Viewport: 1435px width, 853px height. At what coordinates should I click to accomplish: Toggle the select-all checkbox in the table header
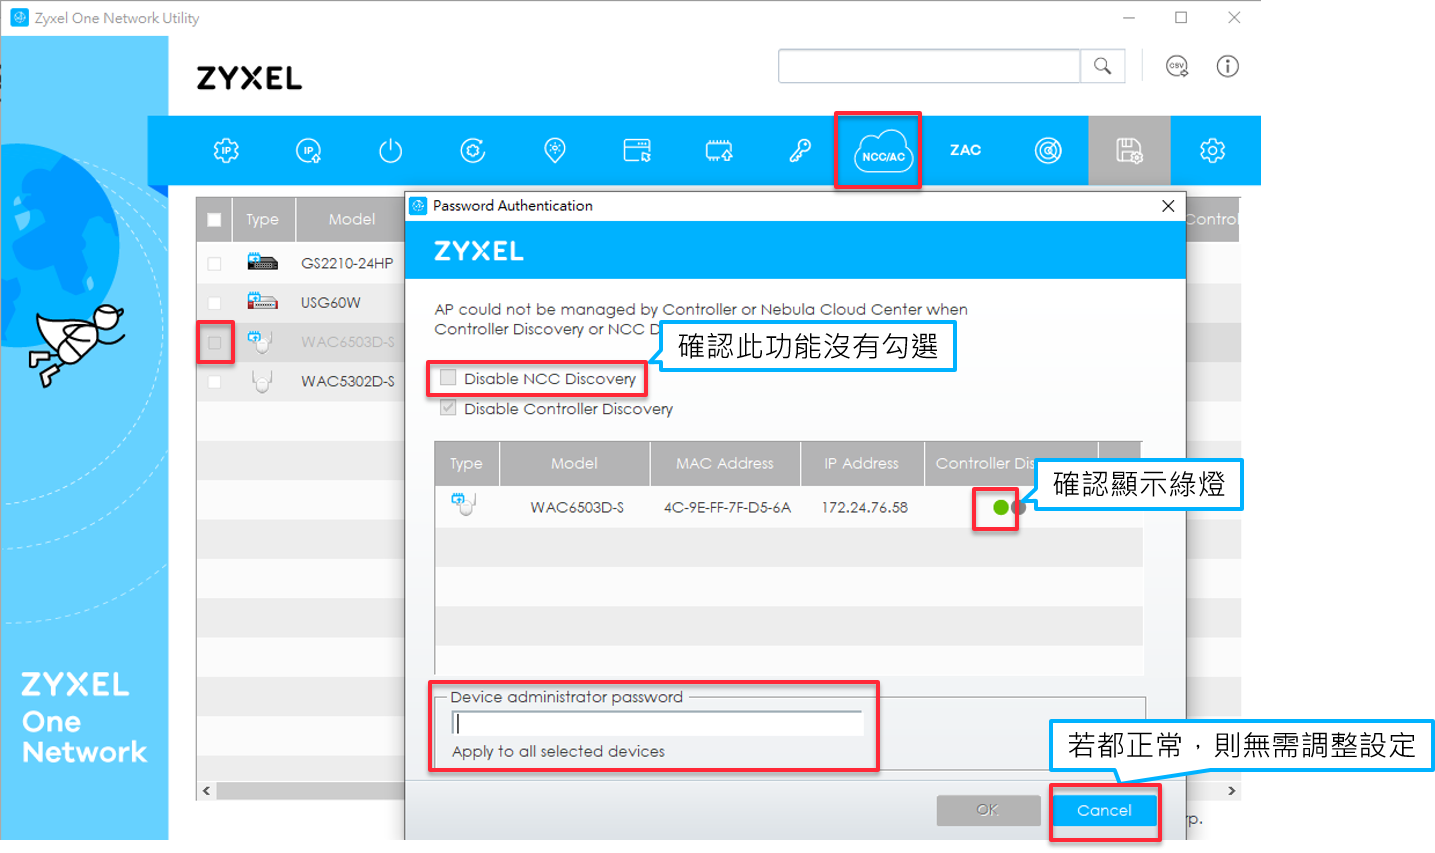pos(214,220)
